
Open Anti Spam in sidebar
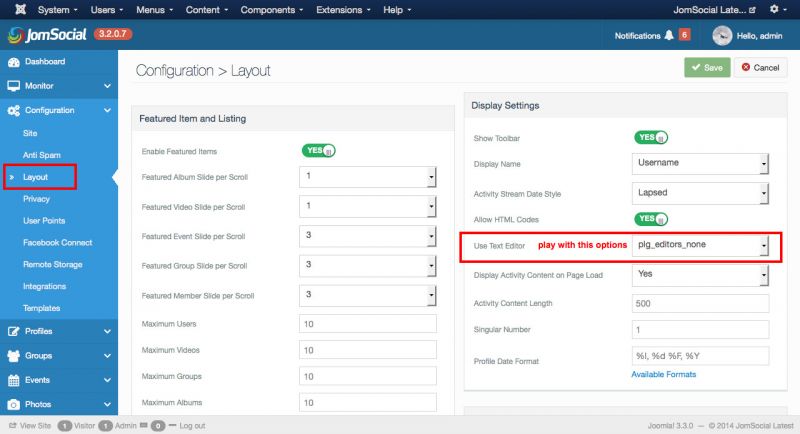pyautogui.click(x=42, y=155)
